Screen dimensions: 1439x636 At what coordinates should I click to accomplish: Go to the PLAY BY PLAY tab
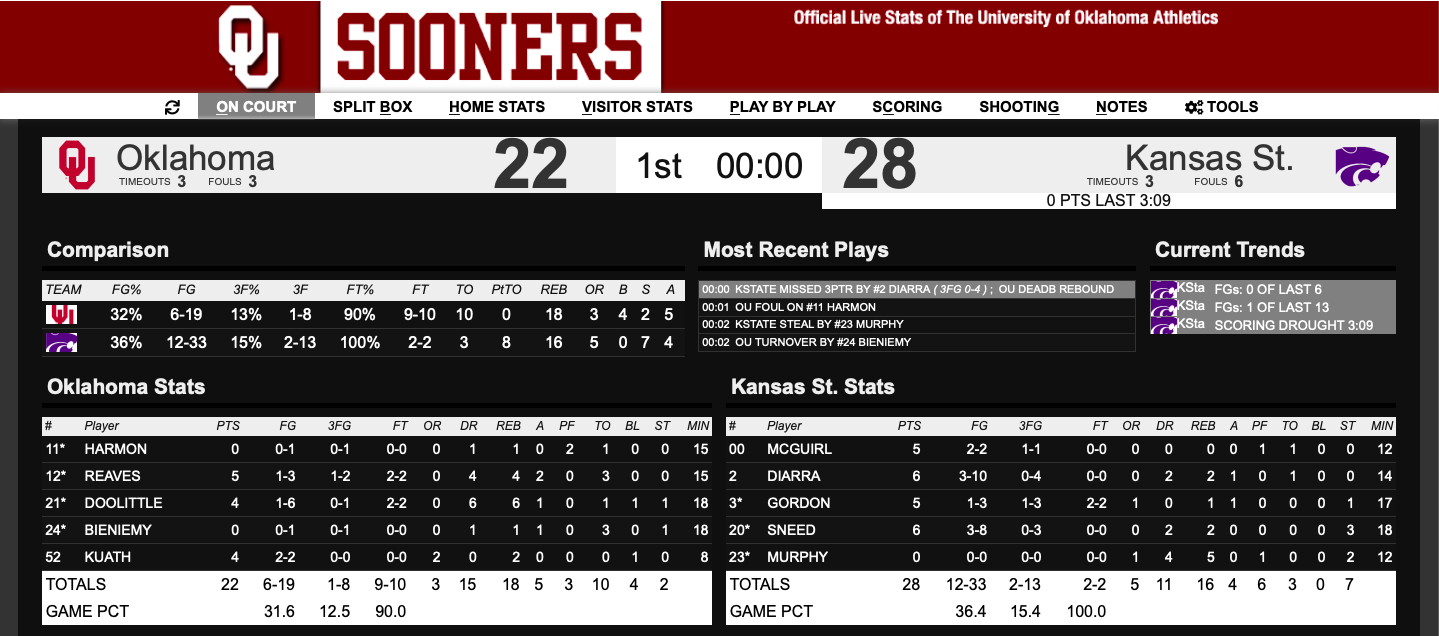[x=782, y=107]
